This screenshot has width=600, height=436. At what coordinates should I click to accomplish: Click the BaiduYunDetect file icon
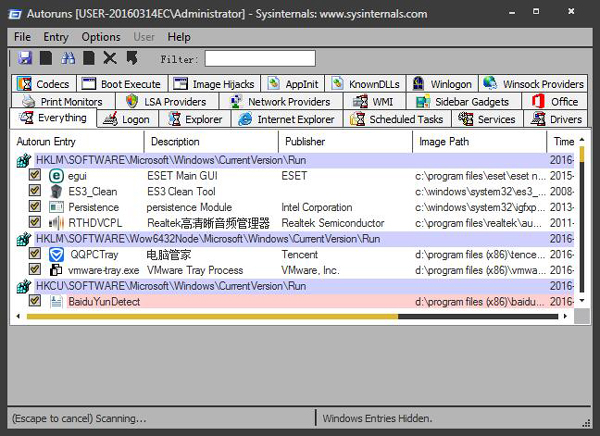[56, 302]
